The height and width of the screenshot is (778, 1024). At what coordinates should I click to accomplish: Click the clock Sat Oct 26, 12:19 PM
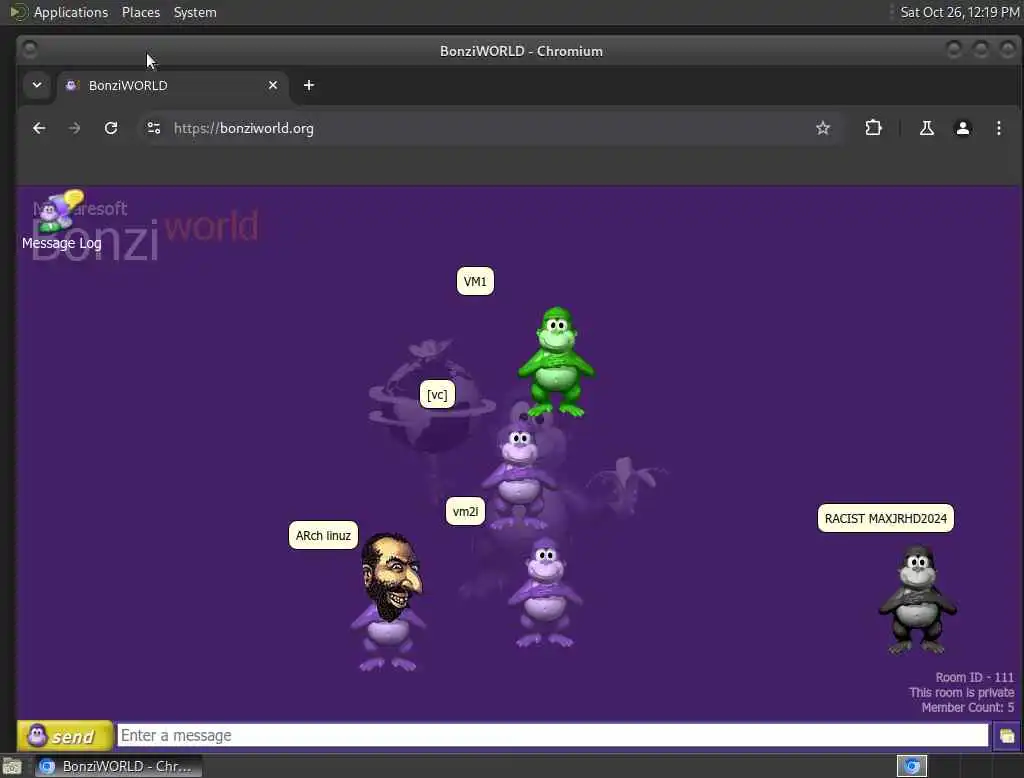click(959, 12)
